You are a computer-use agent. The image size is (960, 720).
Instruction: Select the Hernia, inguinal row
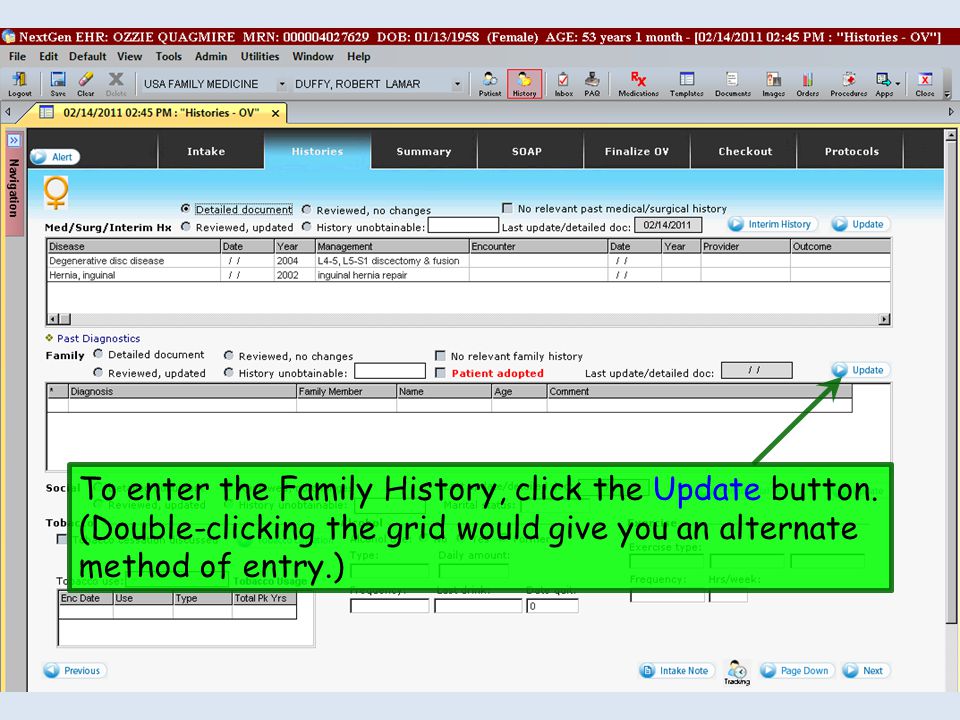(x=468, y=275)
